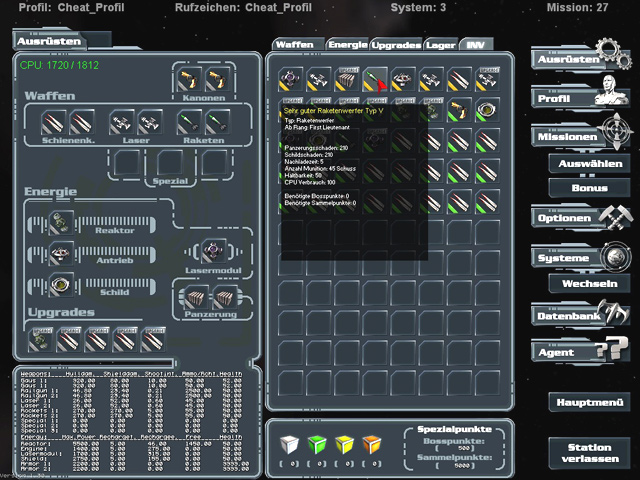Click the Wechseln button
640x480 pixels.
(590, 284)
